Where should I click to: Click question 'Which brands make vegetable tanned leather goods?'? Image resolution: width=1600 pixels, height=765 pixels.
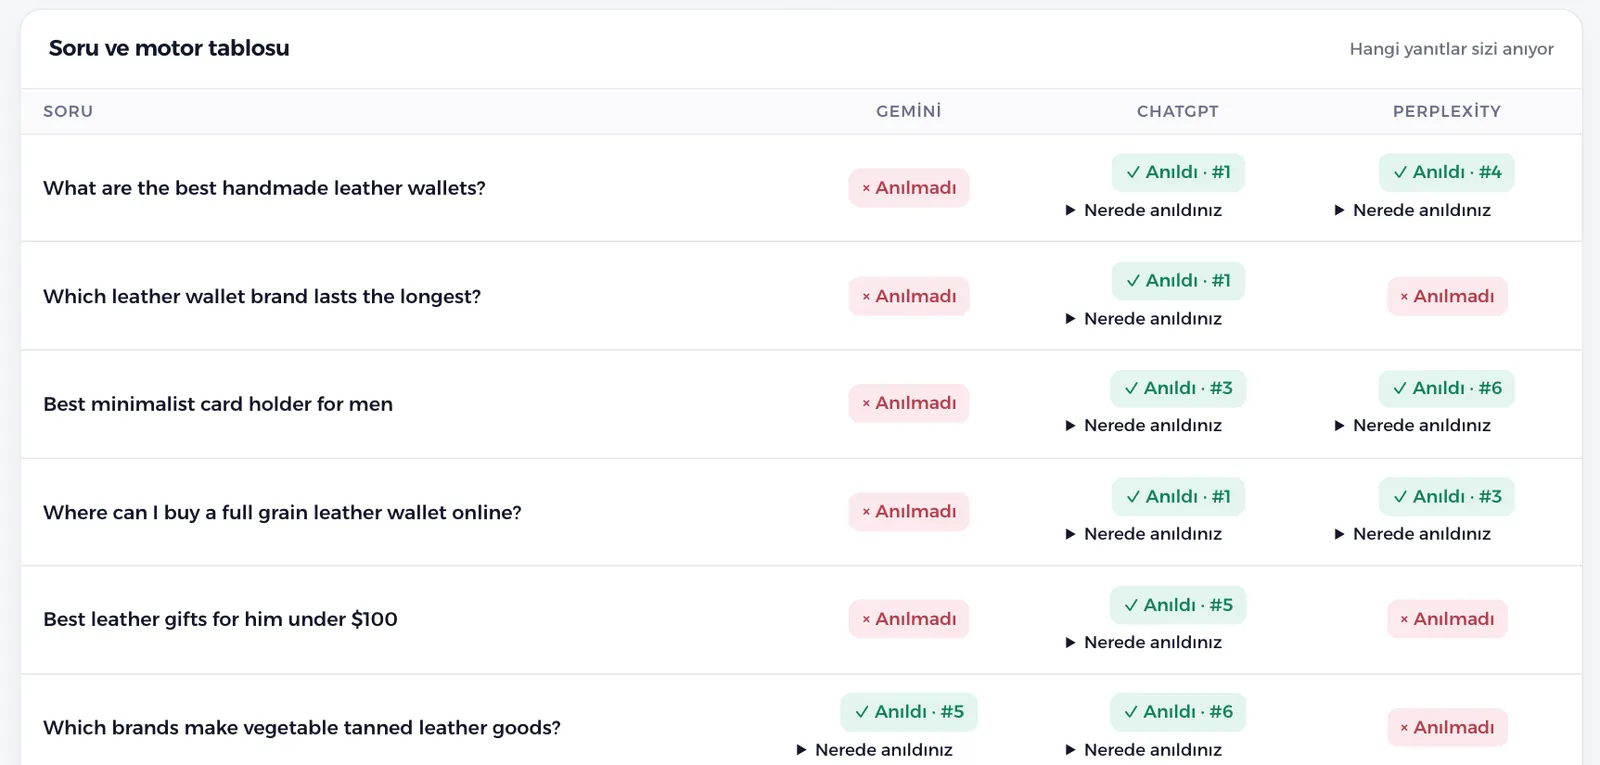pos(302,728)
